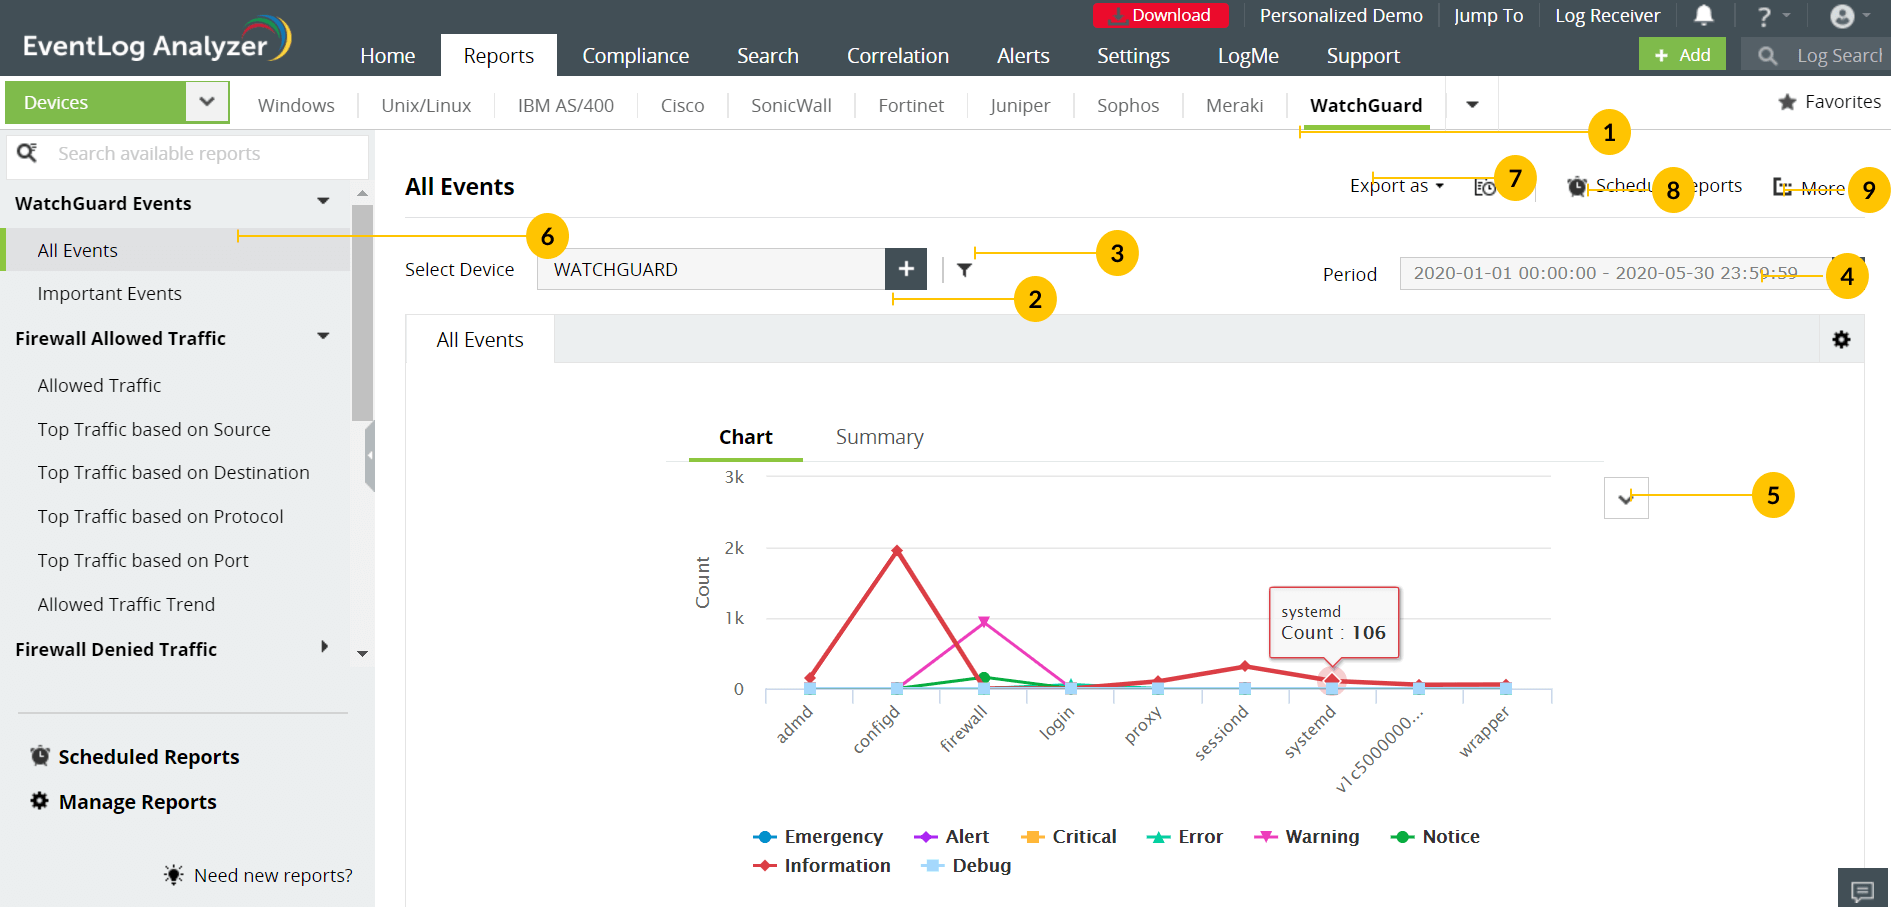
Task: Click the search icon beside report search
Action: 28,153
